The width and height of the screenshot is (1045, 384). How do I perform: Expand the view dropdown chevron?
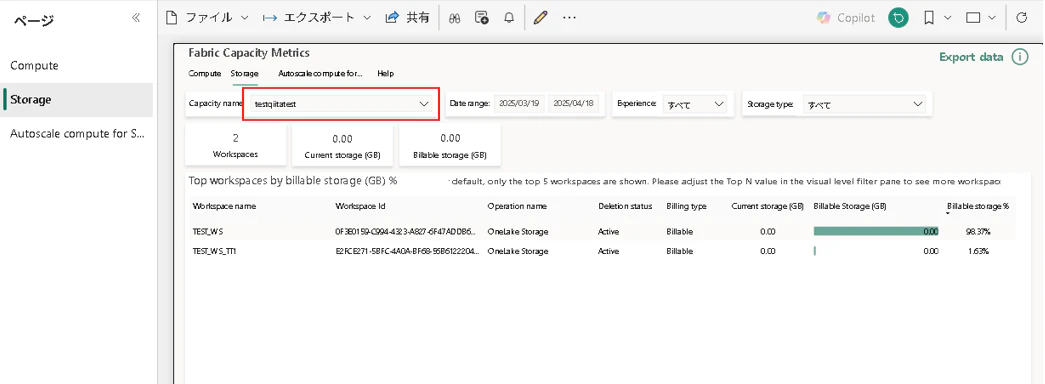click(x=992, y=18)
